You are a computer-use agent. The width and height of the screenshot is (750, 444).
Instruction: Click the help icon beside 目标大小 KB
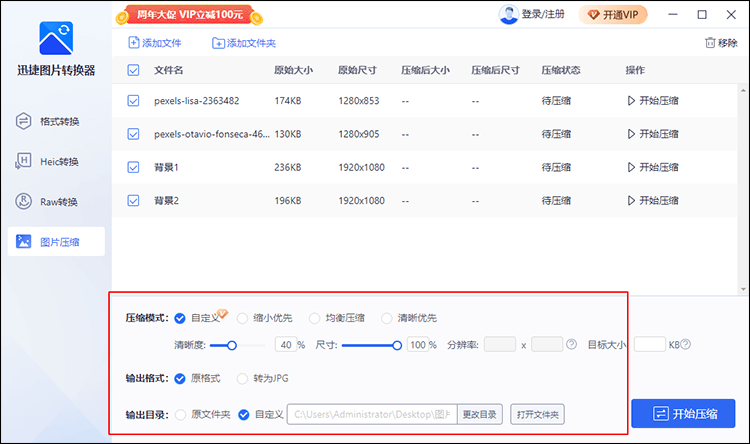point(687,345)
